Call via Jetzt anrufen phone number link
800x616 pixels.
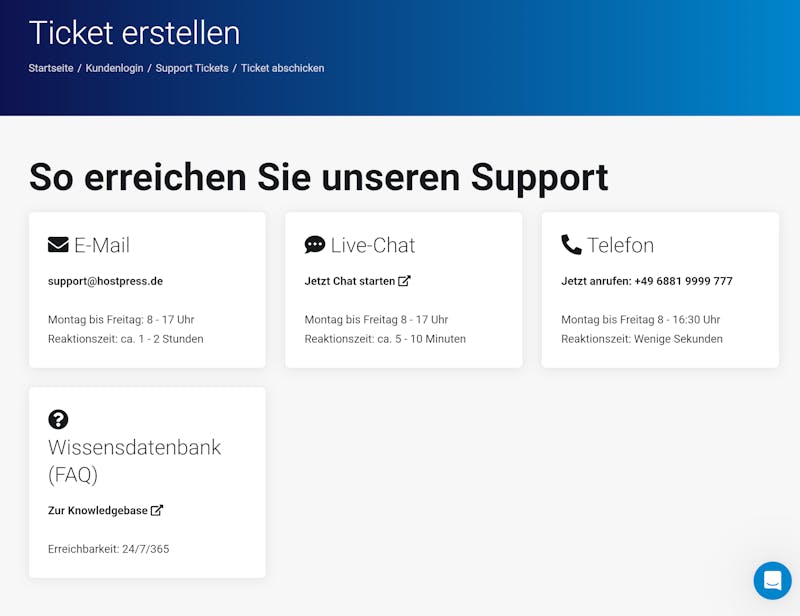(x=647, y=281)
